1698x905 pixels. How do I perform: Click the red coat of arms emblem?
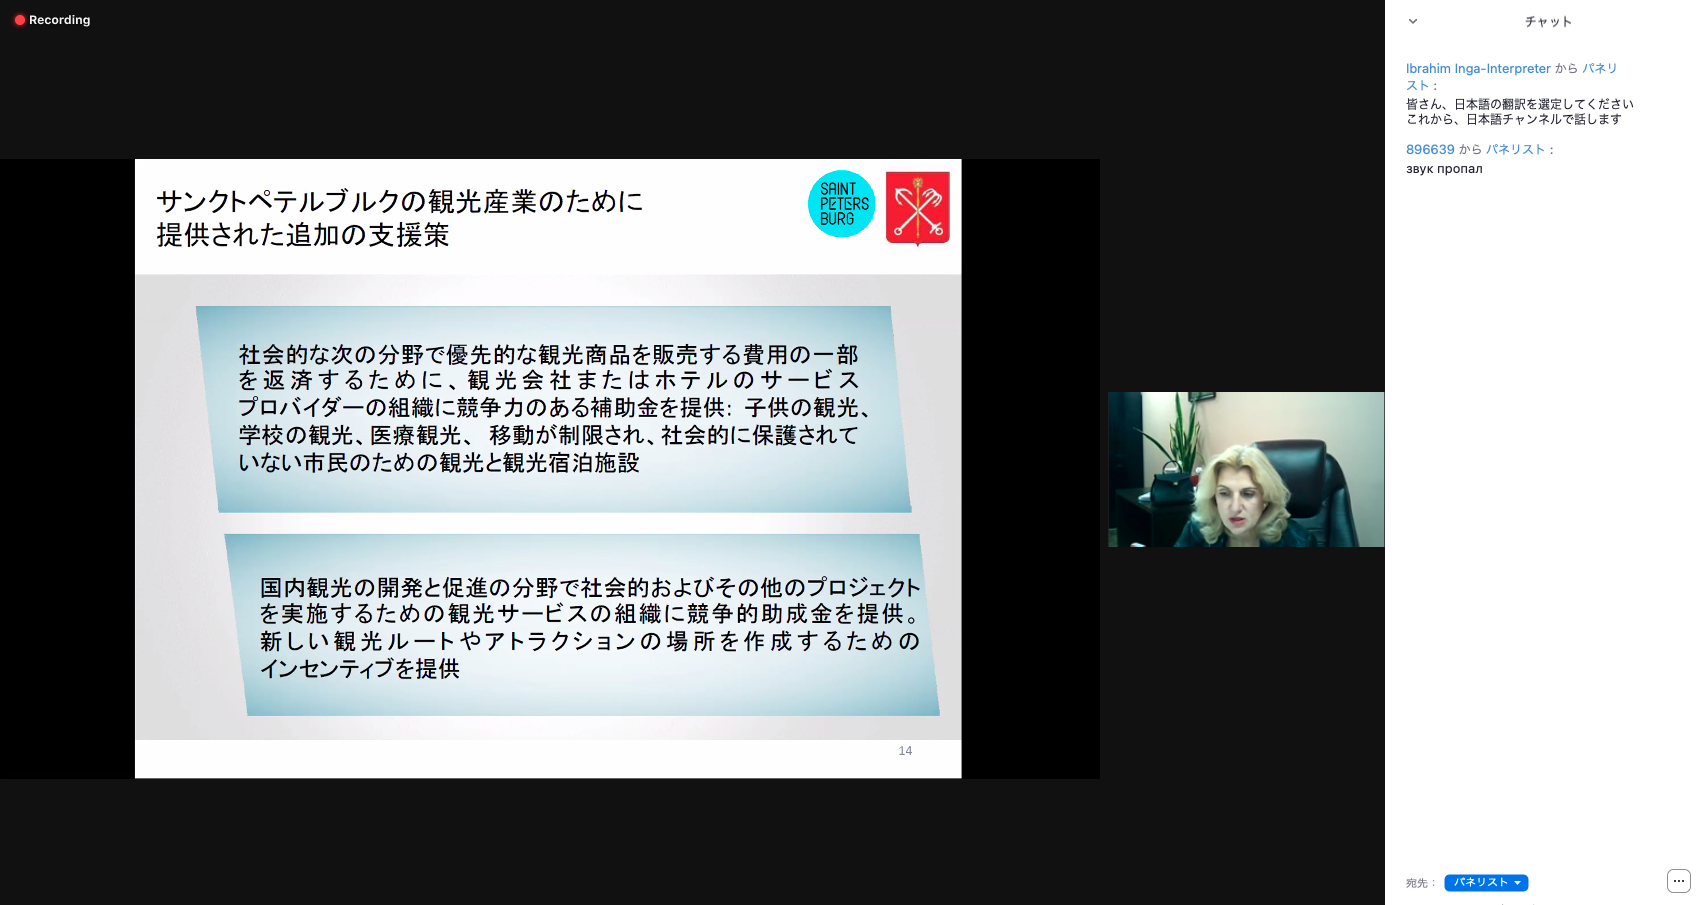[917, 208]
